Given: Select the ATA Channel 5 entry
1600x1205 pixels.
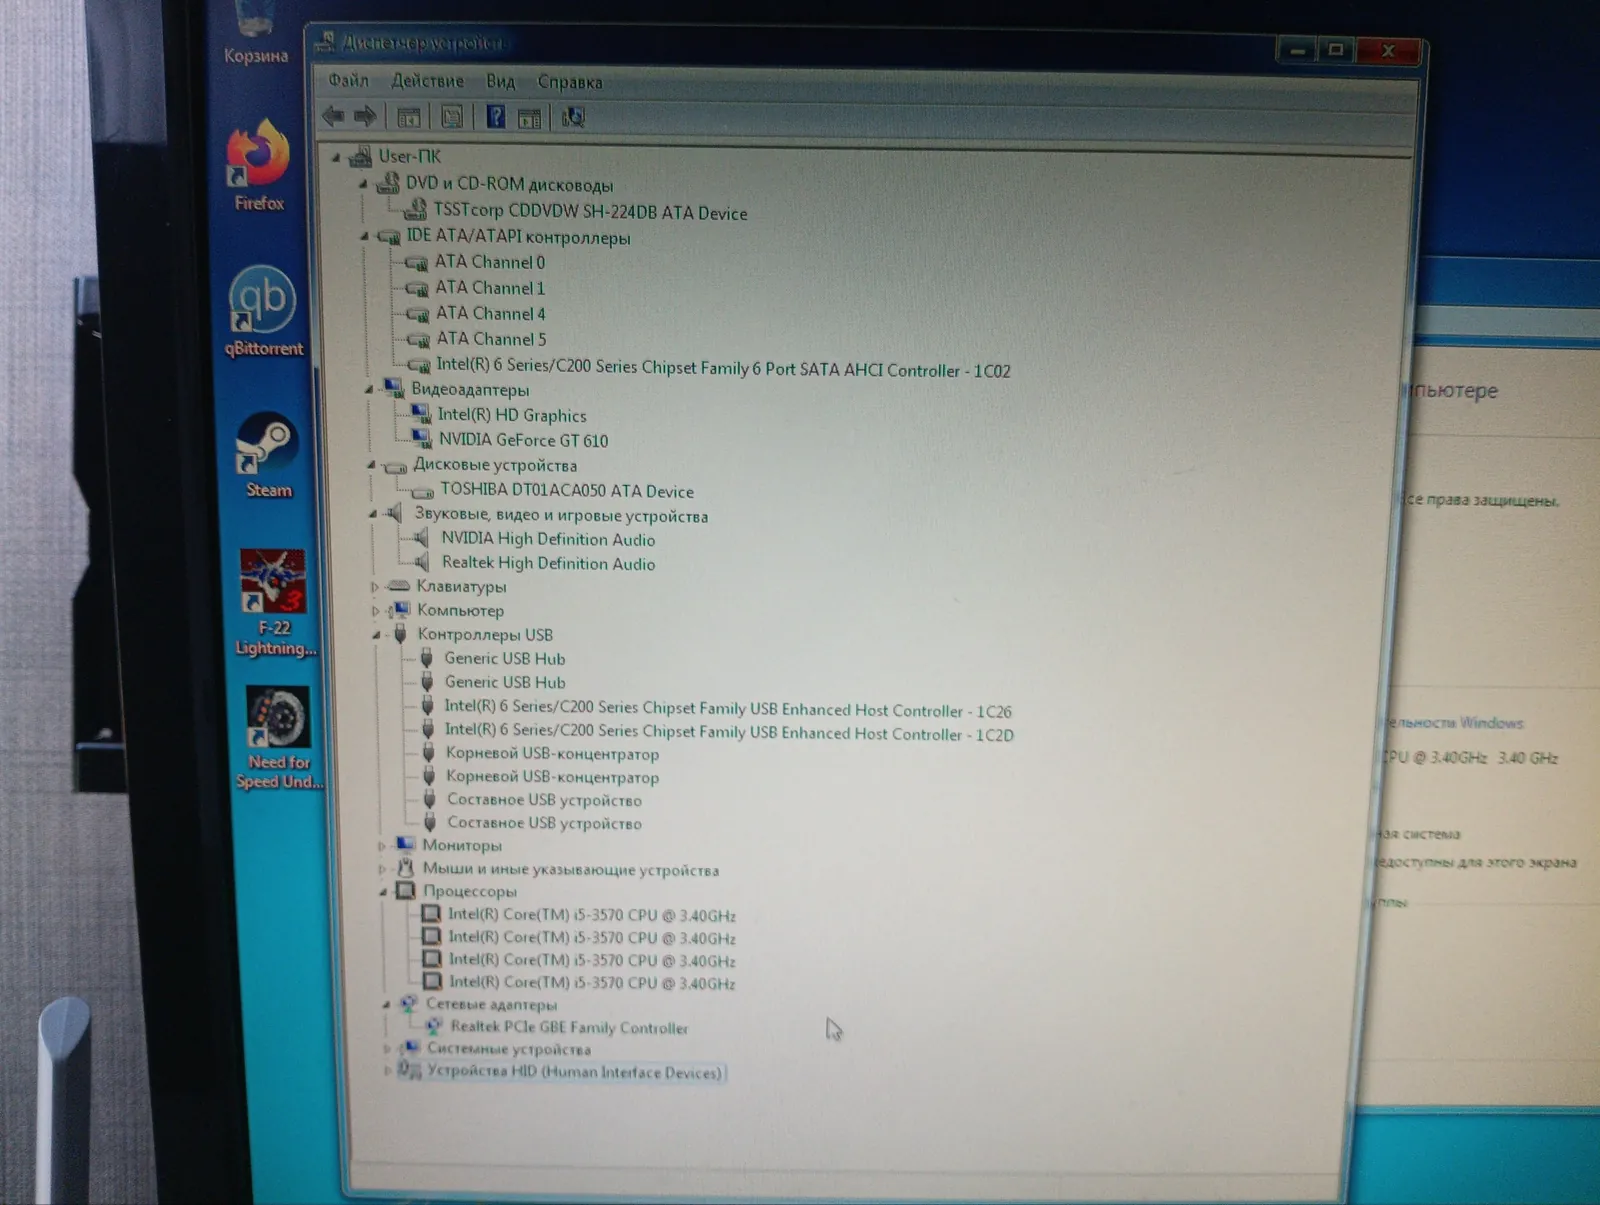Looking at the screenshot, I should click(491, 340).
